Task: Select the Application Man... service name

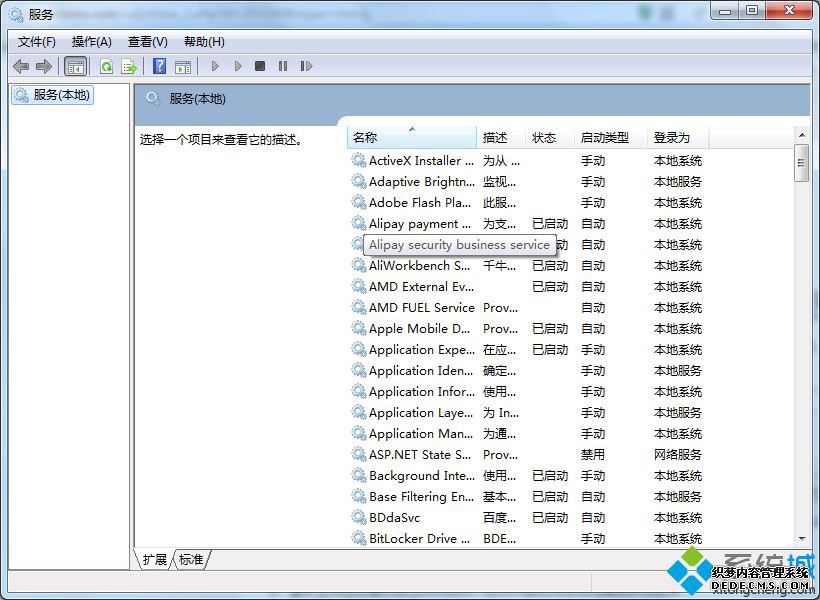Action: click(x=421, y=434)
